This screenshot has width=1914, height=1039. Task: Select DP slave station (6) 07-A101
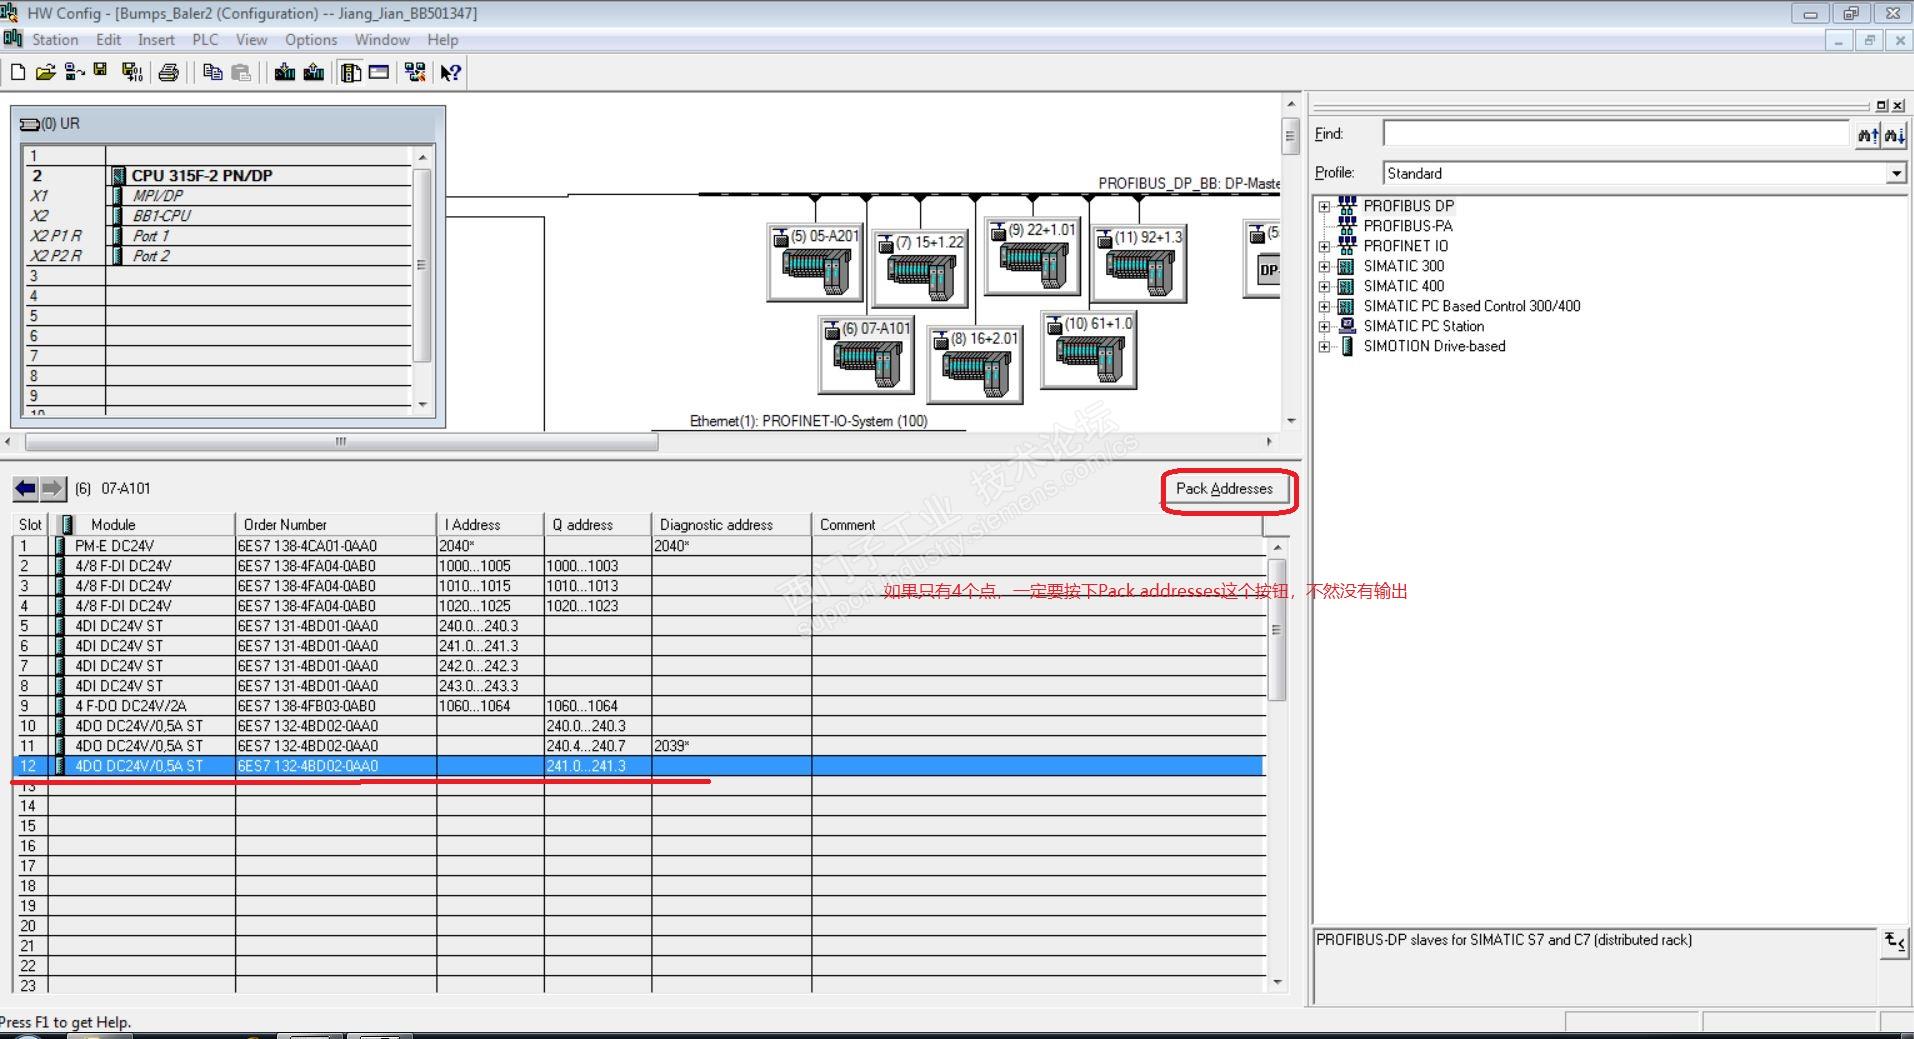866,355
